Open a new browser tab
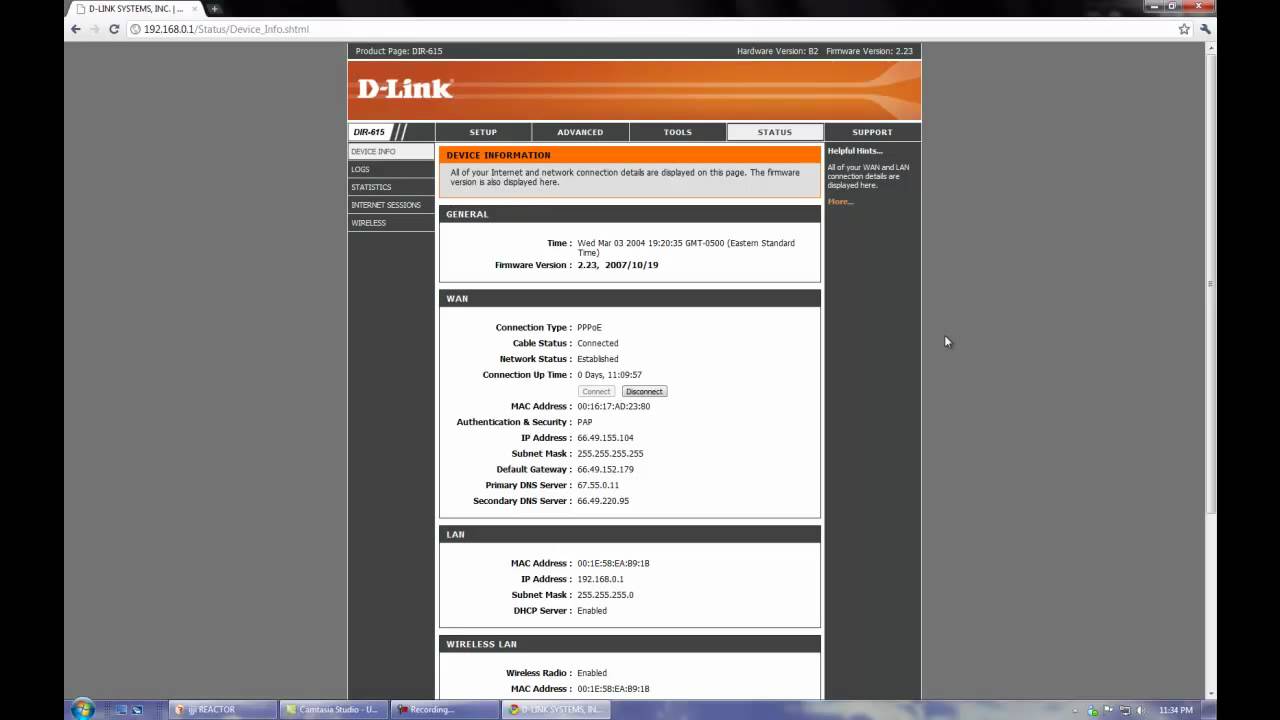This screenshot has height=720, width=1280. tap(214, 9)
